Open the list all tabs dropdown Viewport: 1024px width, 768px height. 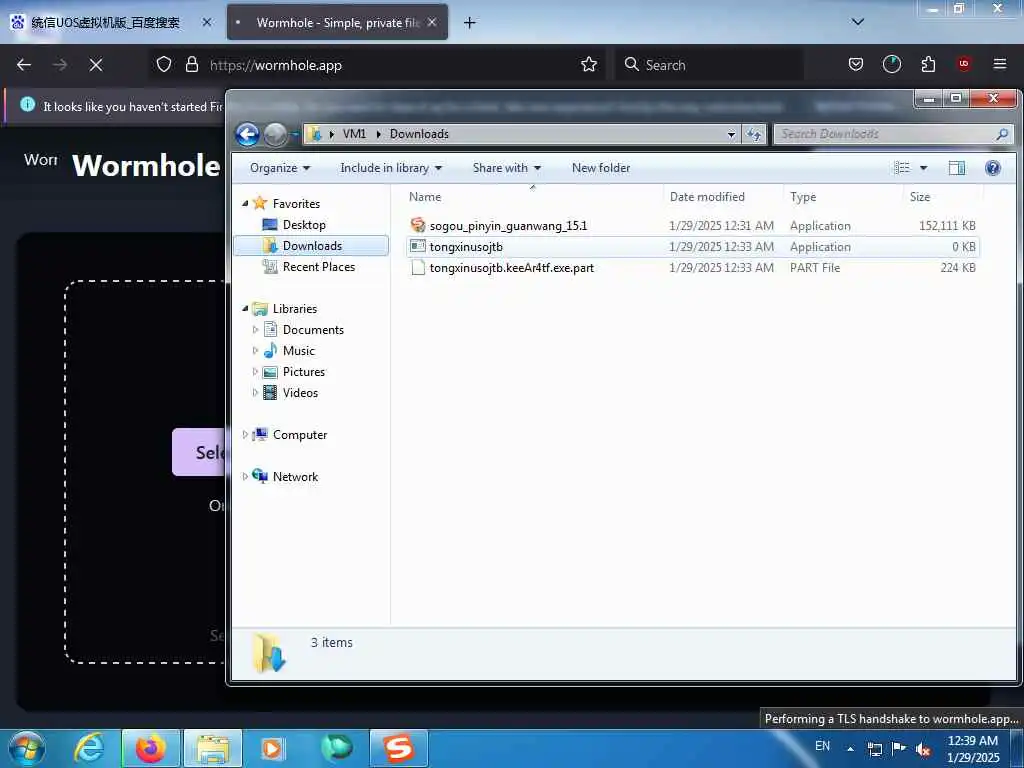858,22
